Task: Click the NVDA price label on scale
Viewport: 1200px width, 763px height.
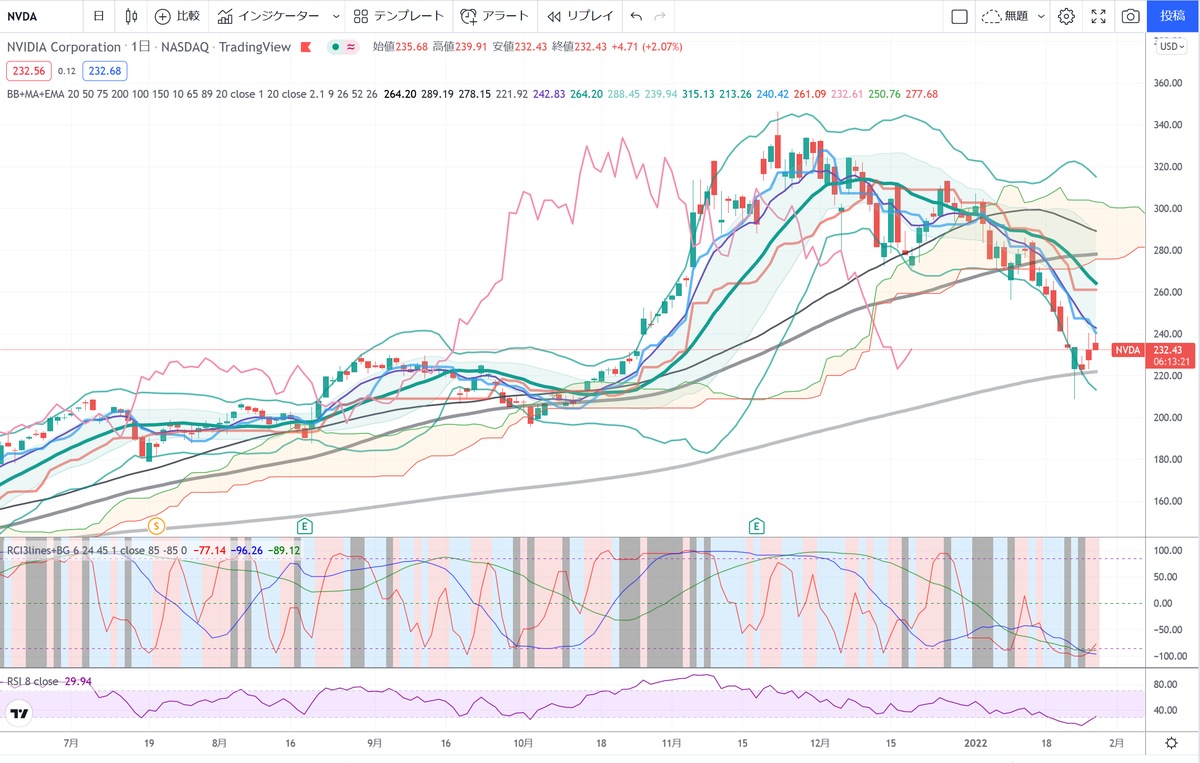Action: click(x=1127, y=349)
